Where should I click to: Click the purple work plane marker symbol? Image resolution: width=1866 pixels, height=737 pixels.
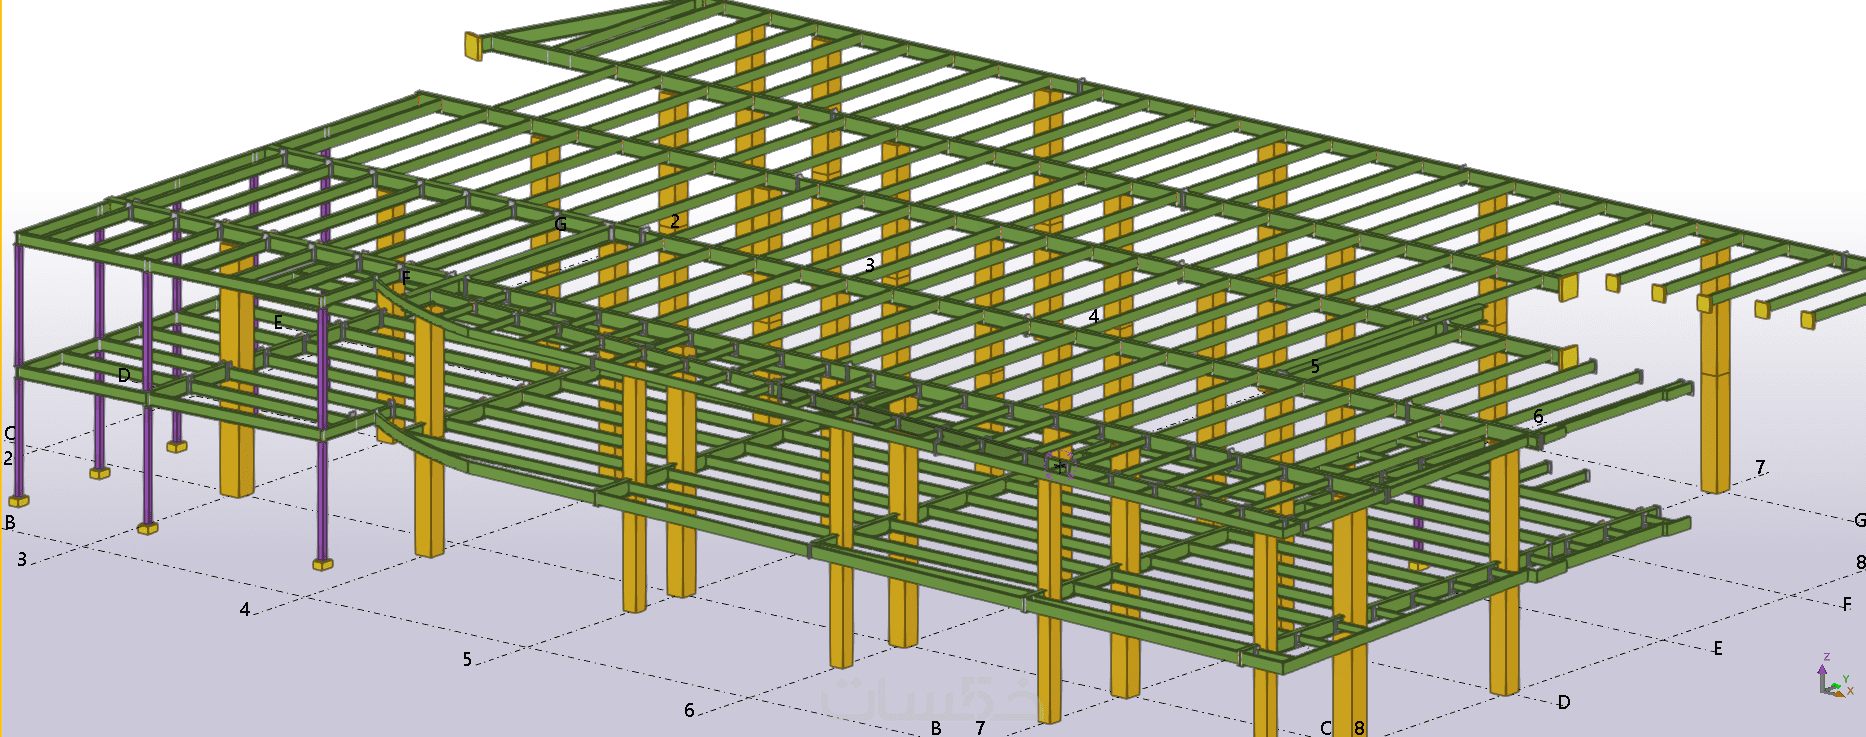tap(1060, 464)
